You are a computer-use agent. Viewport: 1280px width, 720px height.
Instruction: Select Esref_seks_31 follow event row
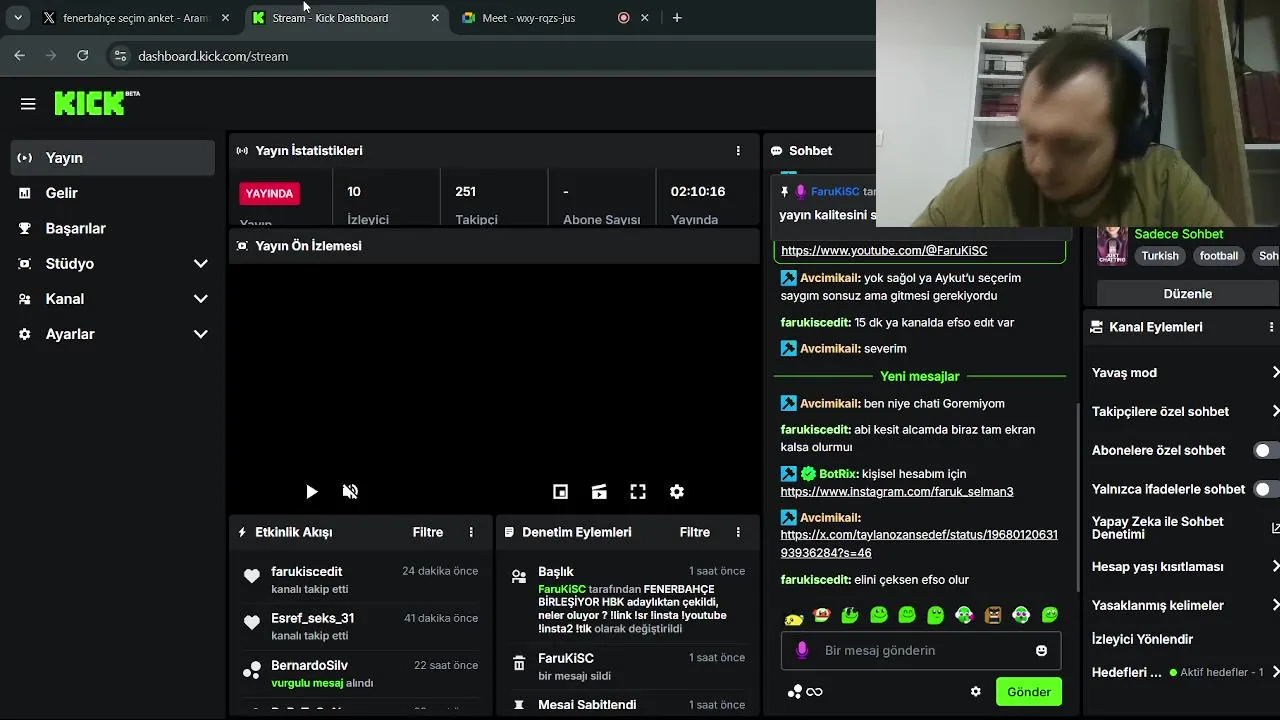coord(361,626)
